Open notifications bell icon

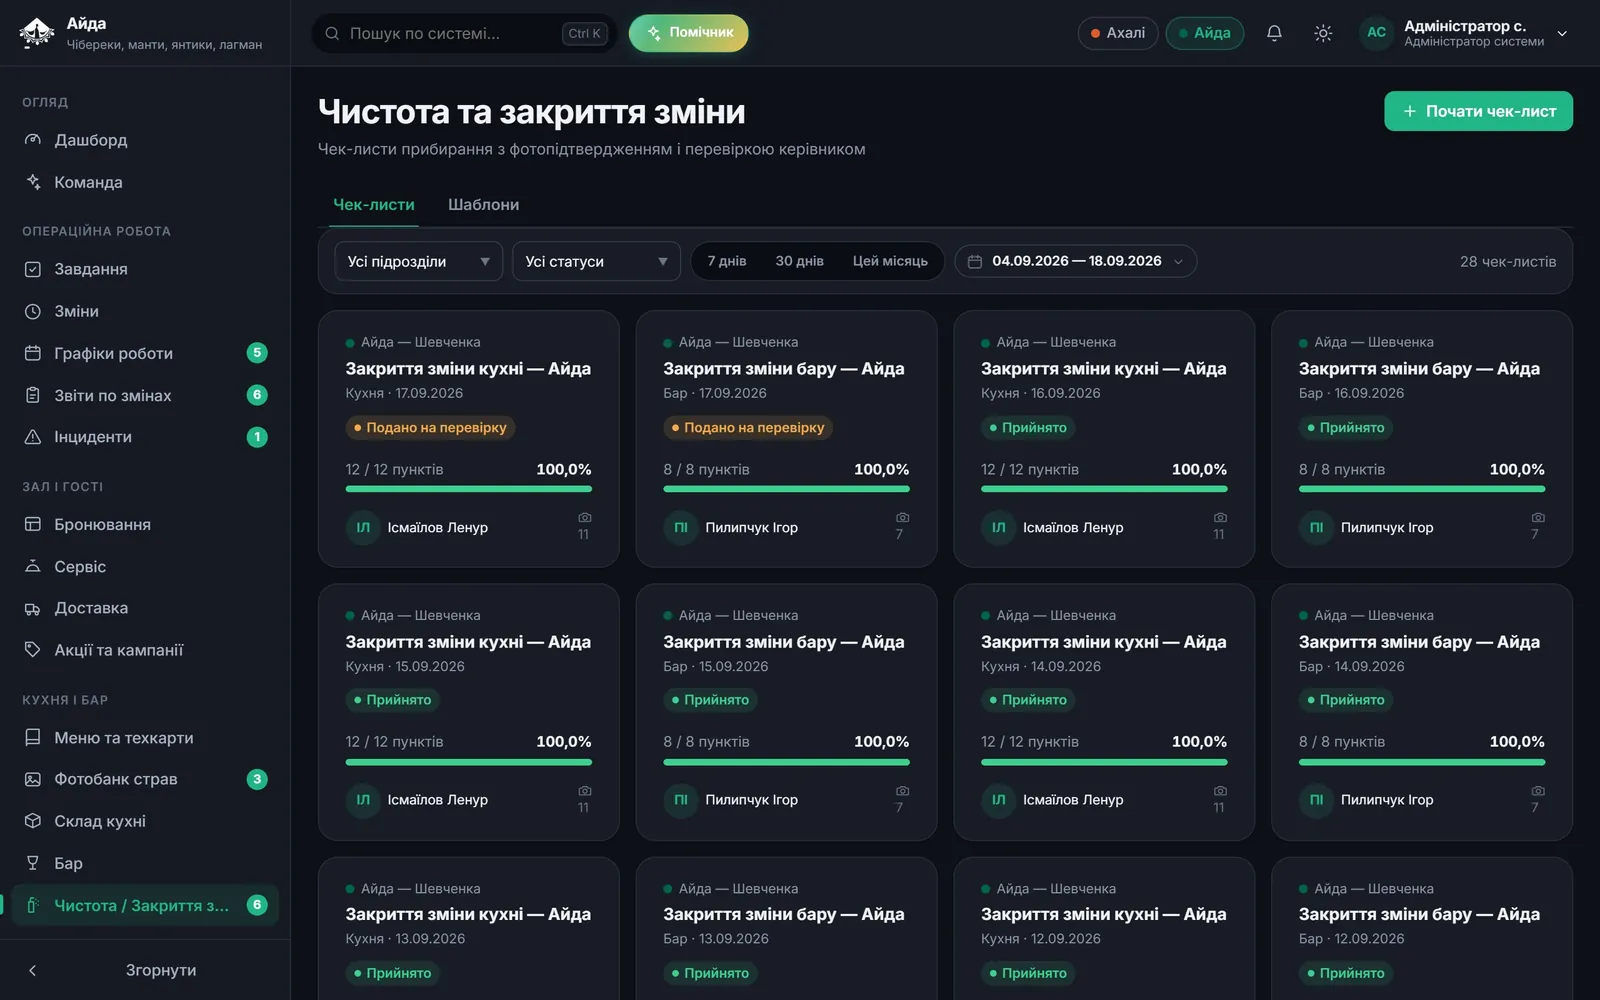coord(1274,33)
